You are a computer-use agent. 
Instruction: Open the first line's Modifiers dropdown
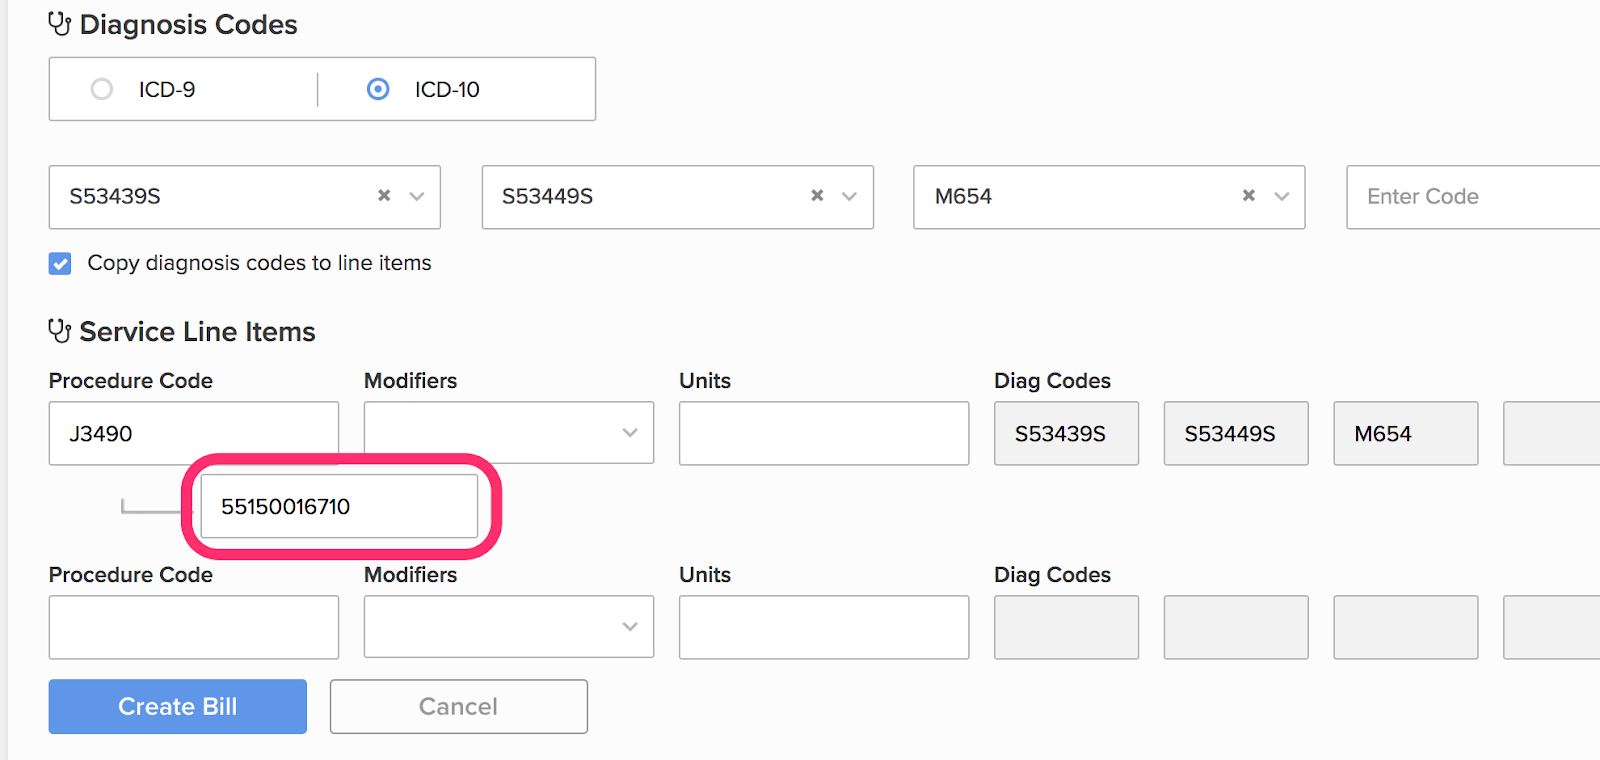629,433
